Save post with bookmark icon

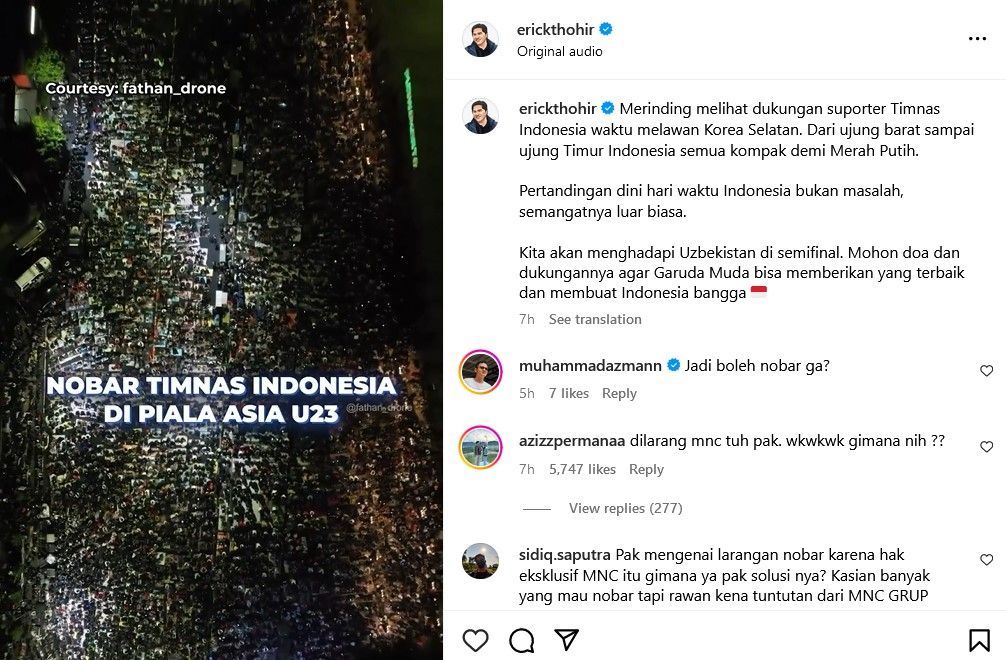979,640
